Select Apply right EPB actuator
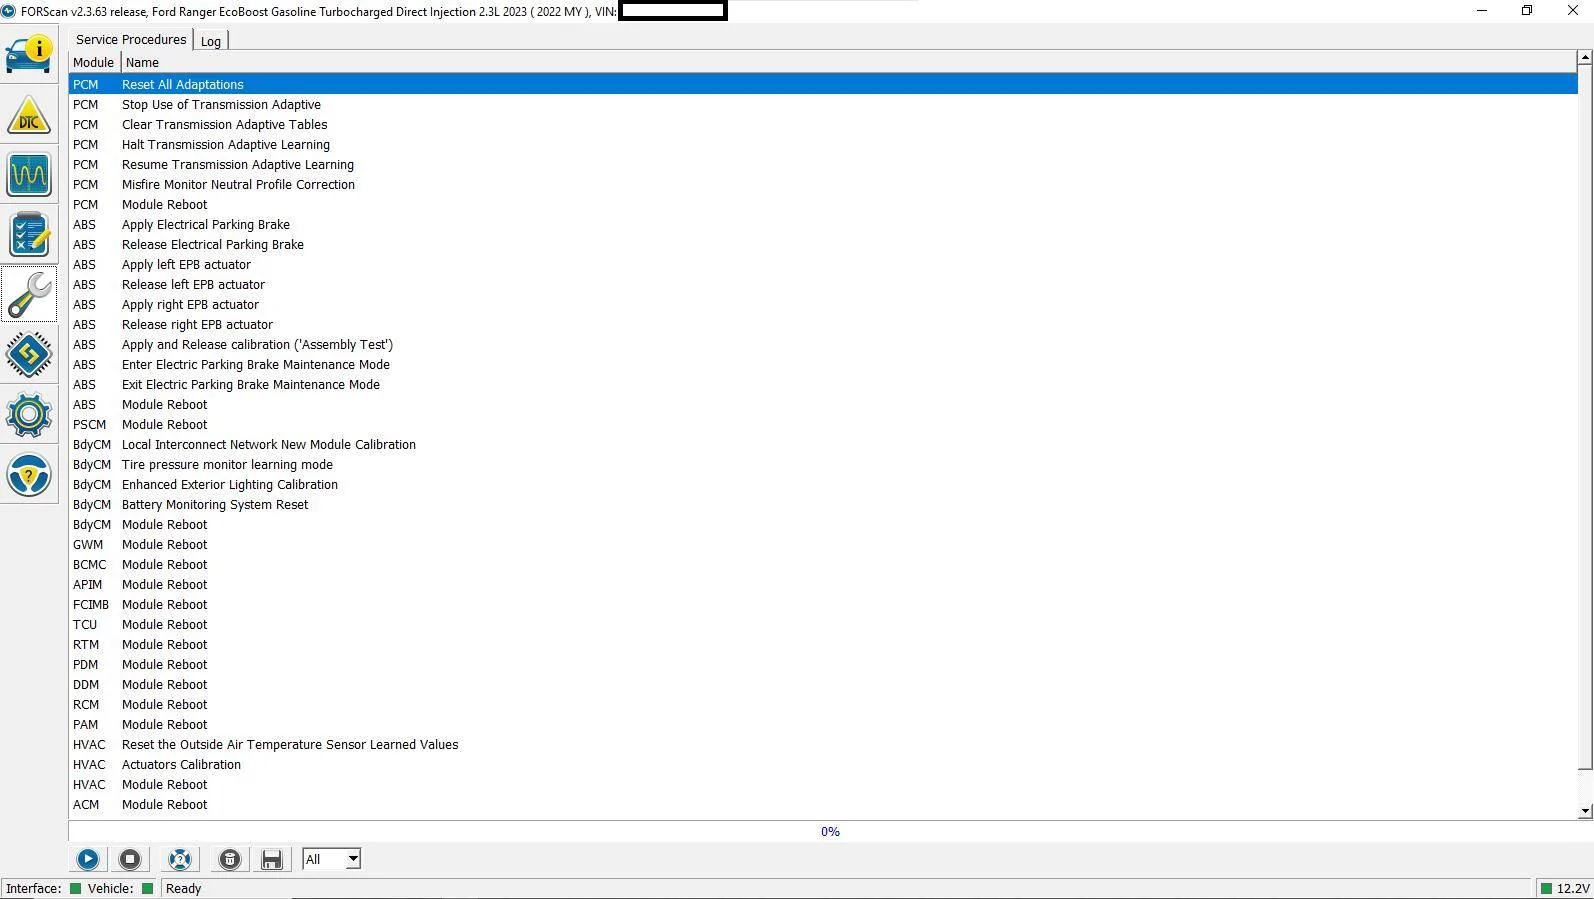Viewport: 1594px width, 899px height. (x=823, y=304)
